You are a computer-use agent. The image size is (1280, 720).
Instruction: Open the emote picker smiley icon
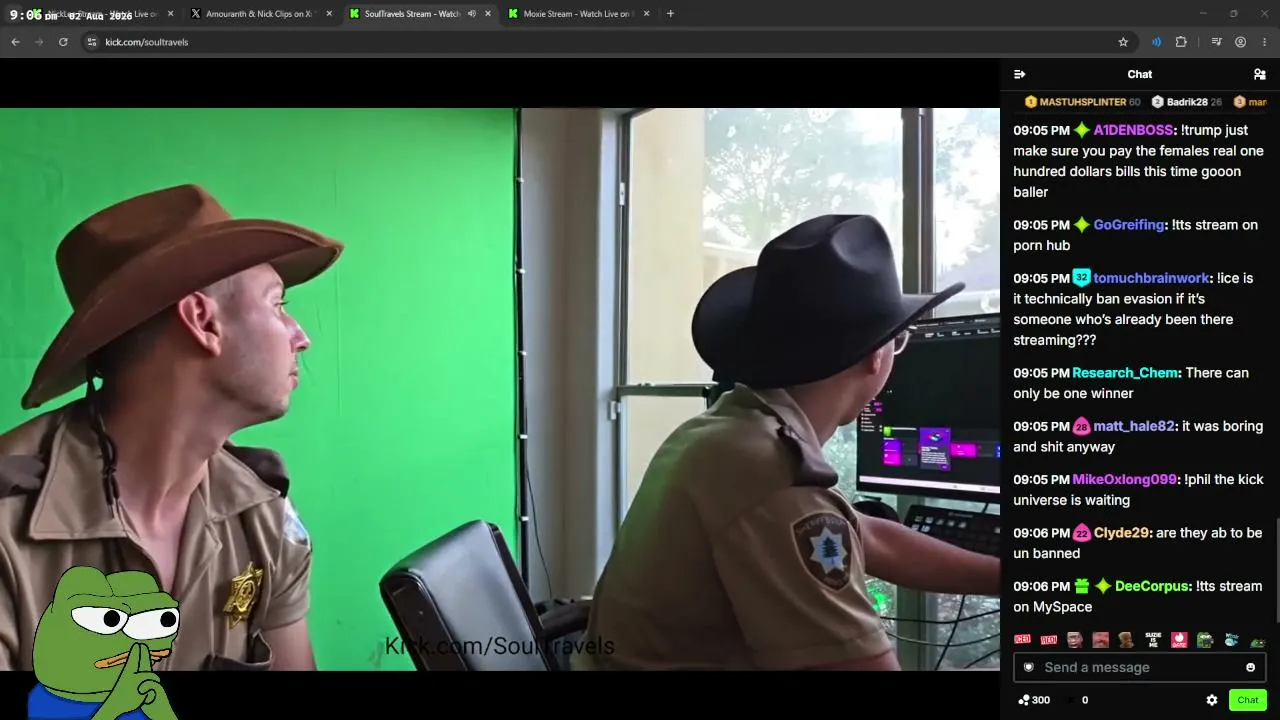tap(1250, 668)
